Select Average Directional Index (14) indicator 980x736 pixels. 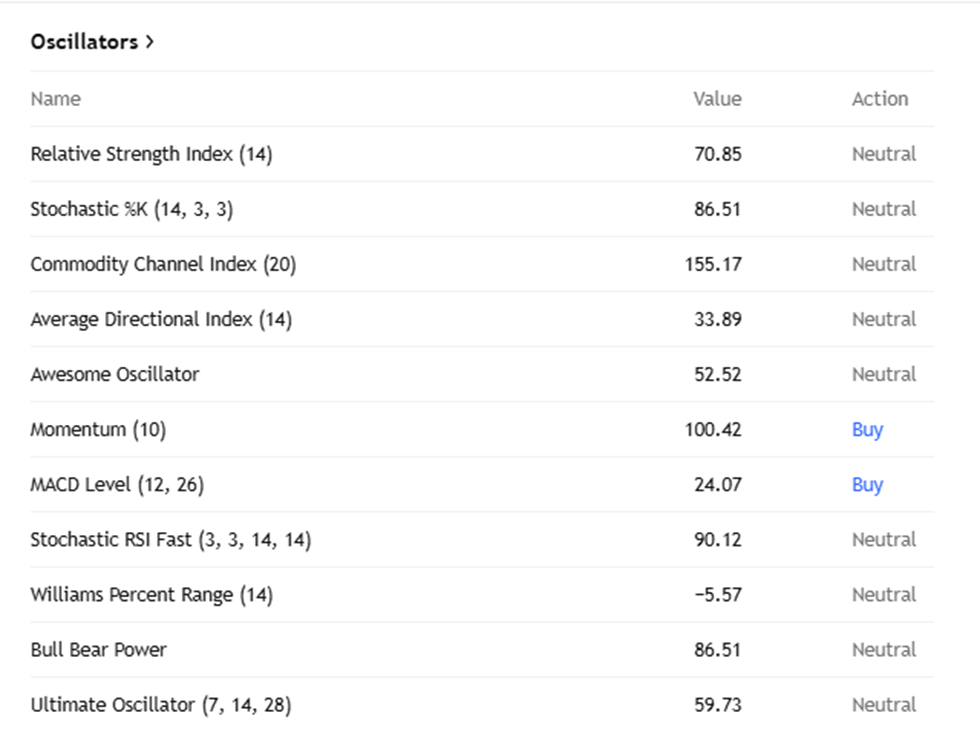click(161, 319)
